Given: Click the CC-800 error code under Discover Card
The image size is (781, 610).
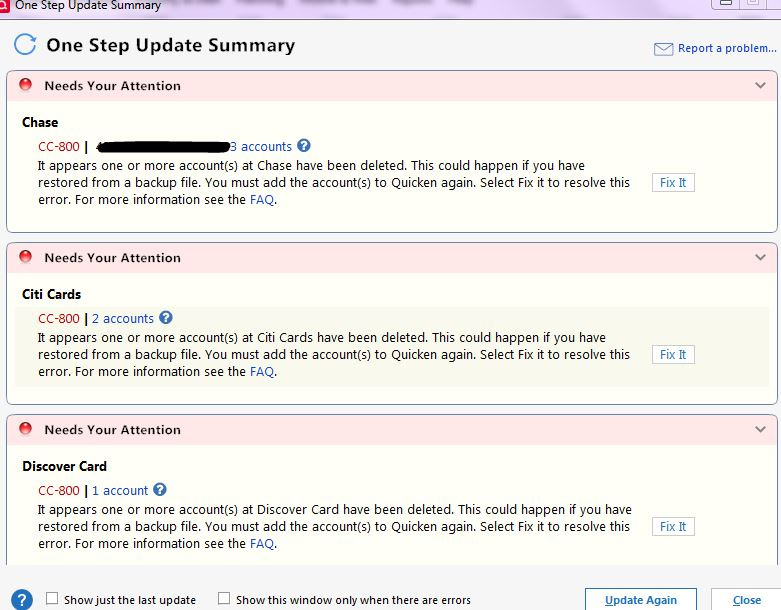Looking at the screenshot, I should tap(59, 490).
